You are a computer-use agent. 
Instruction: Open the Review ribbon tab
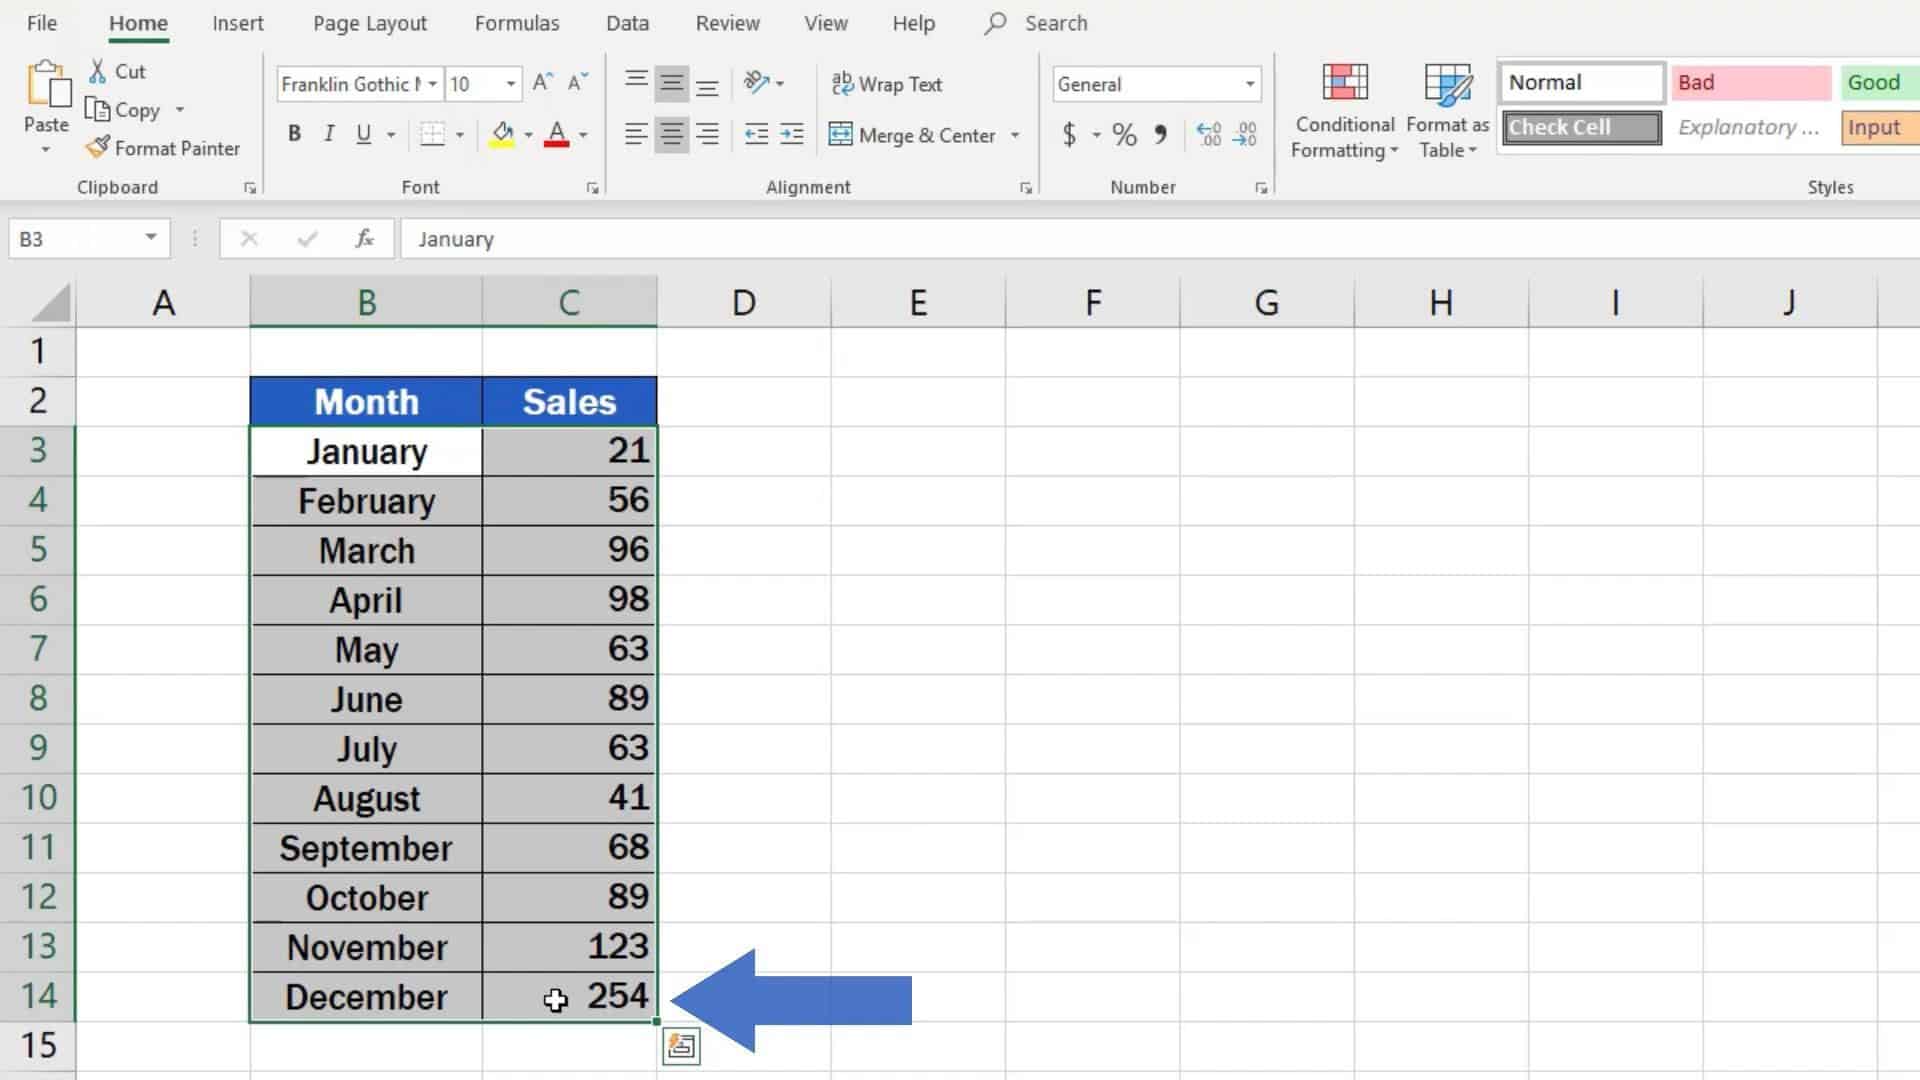(x=726, y=22)
